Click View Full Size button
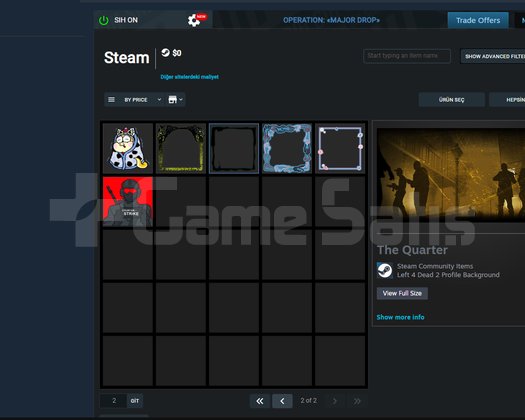This screenshot has width=525, height=420. coord(402,293)
